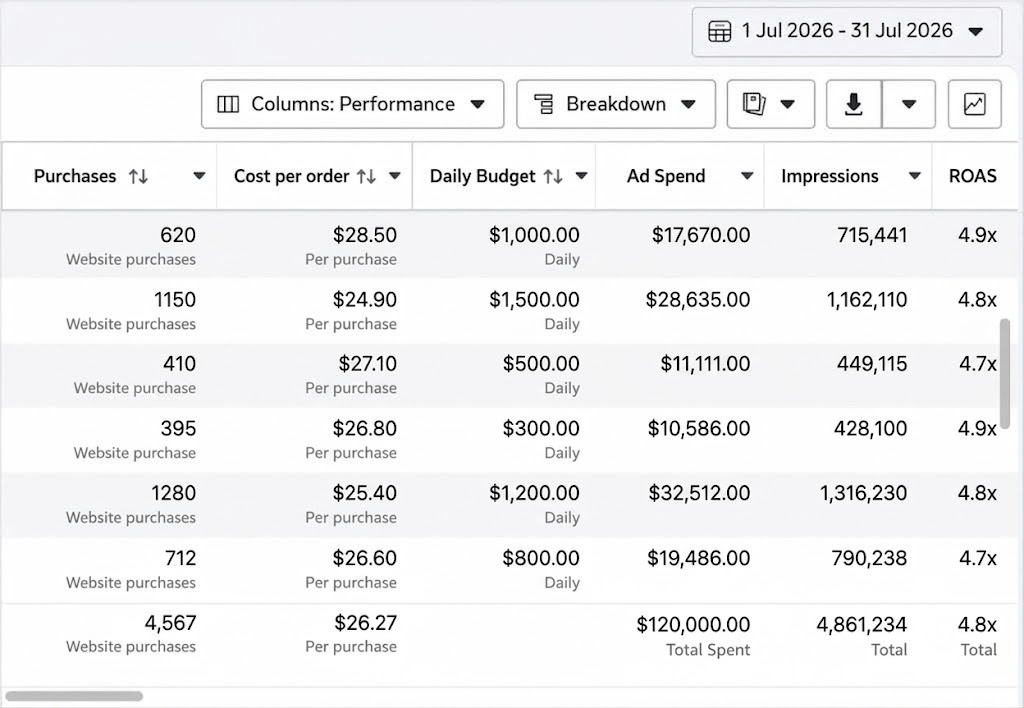Open the Ad Spend column dropdown arrow
This screenshot has width=1024, height=708.
(747, 176)
